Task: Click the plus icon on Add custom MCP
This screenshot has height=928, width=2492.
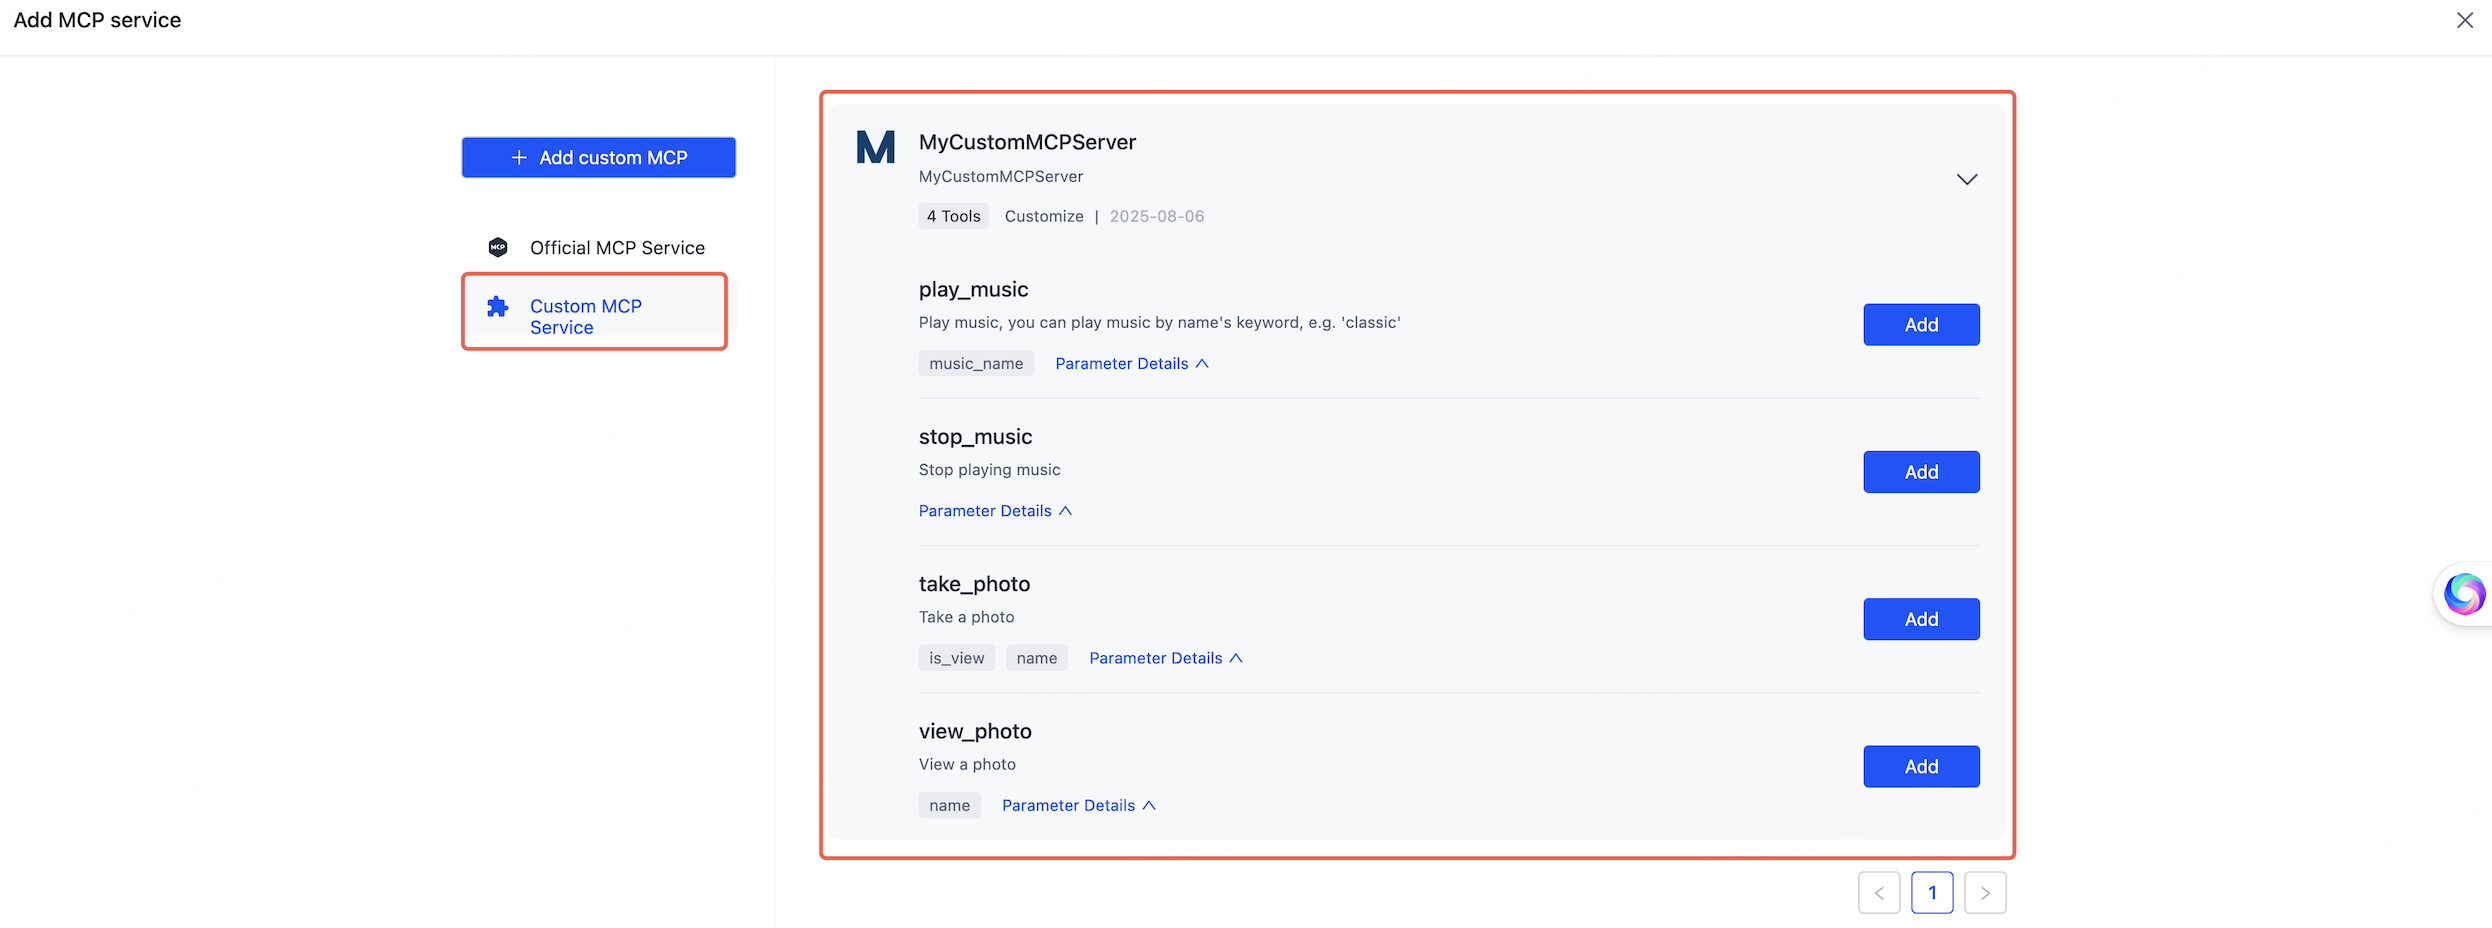Action: coord(519,158)
